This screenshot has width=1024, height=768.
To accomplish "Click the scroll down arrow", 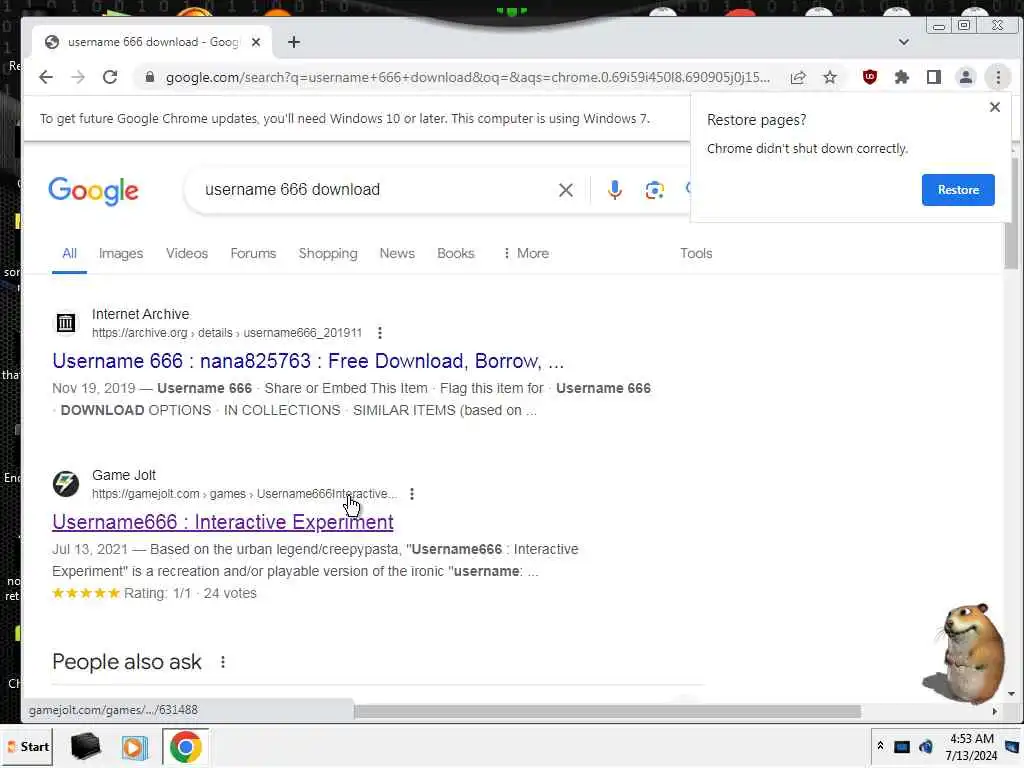I will 1011,694.
